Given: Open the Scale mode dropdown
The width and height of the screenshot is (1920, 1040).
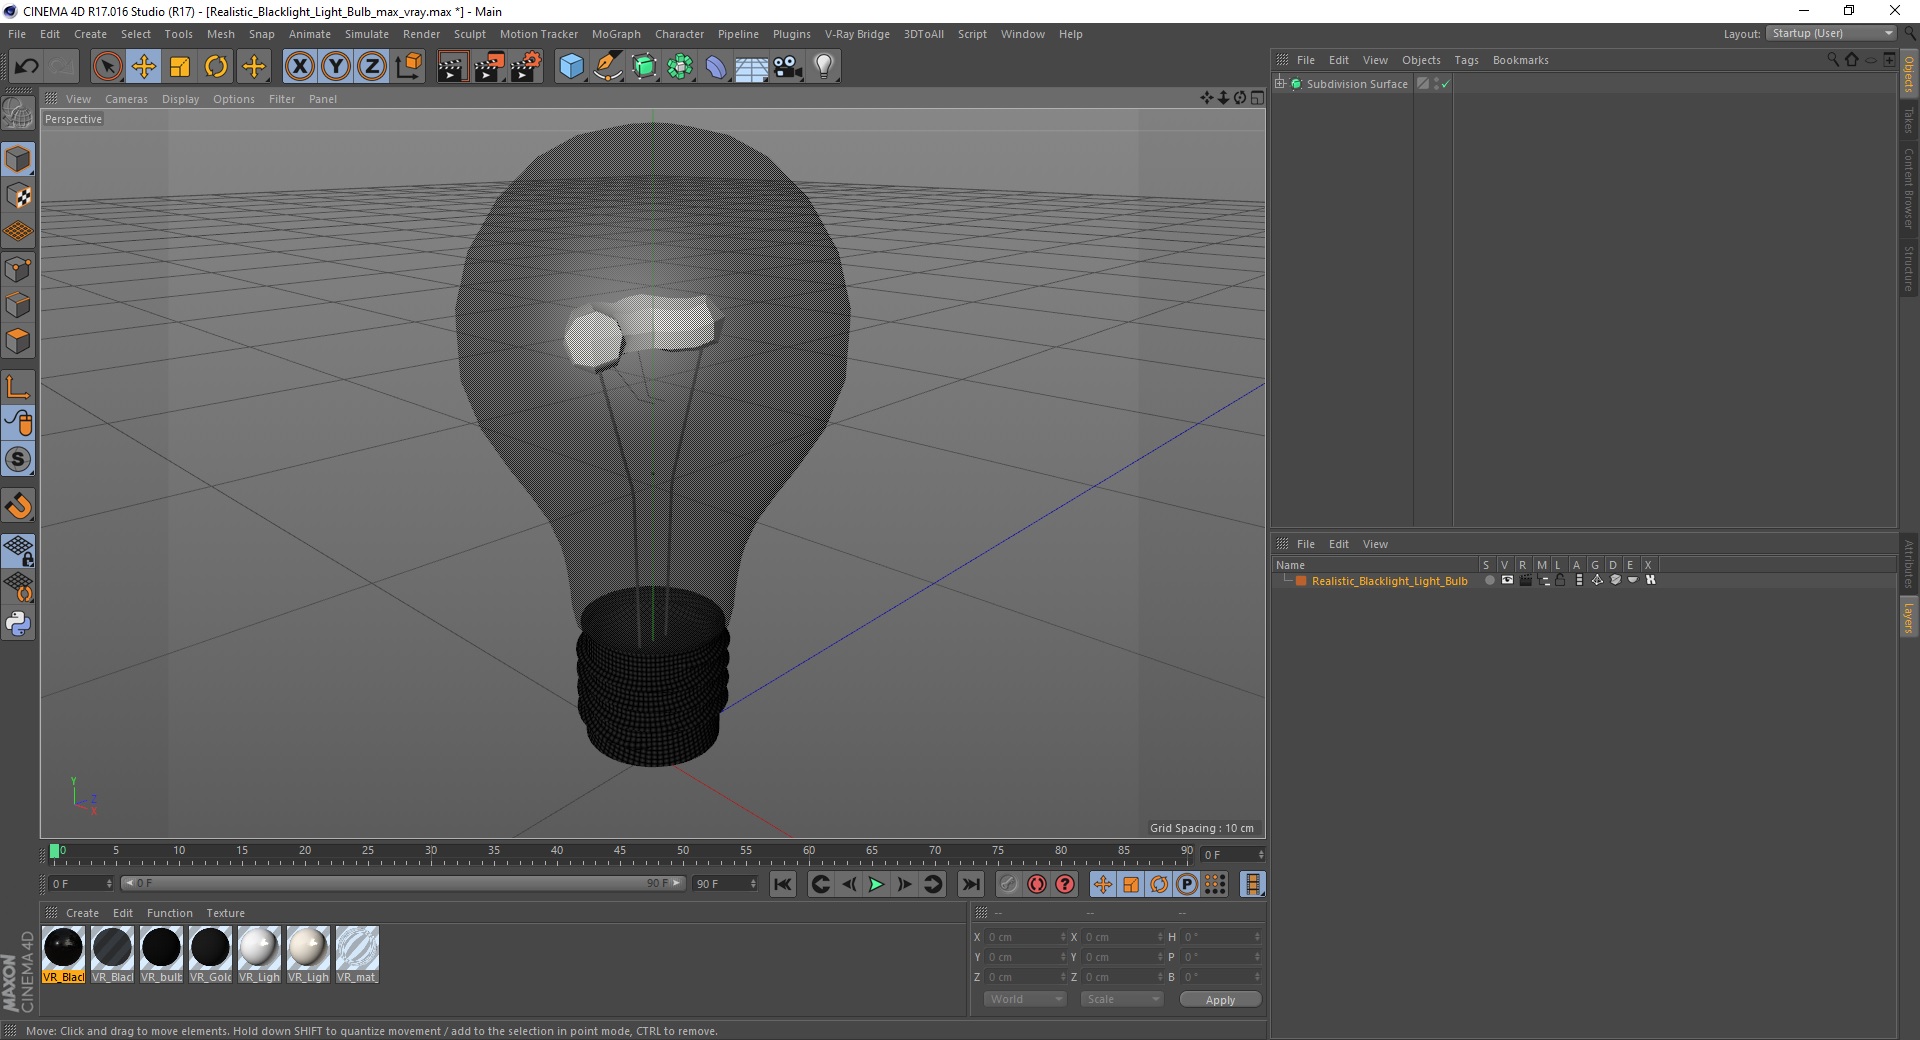Looking at the screenshot, I should [1122, 999].
